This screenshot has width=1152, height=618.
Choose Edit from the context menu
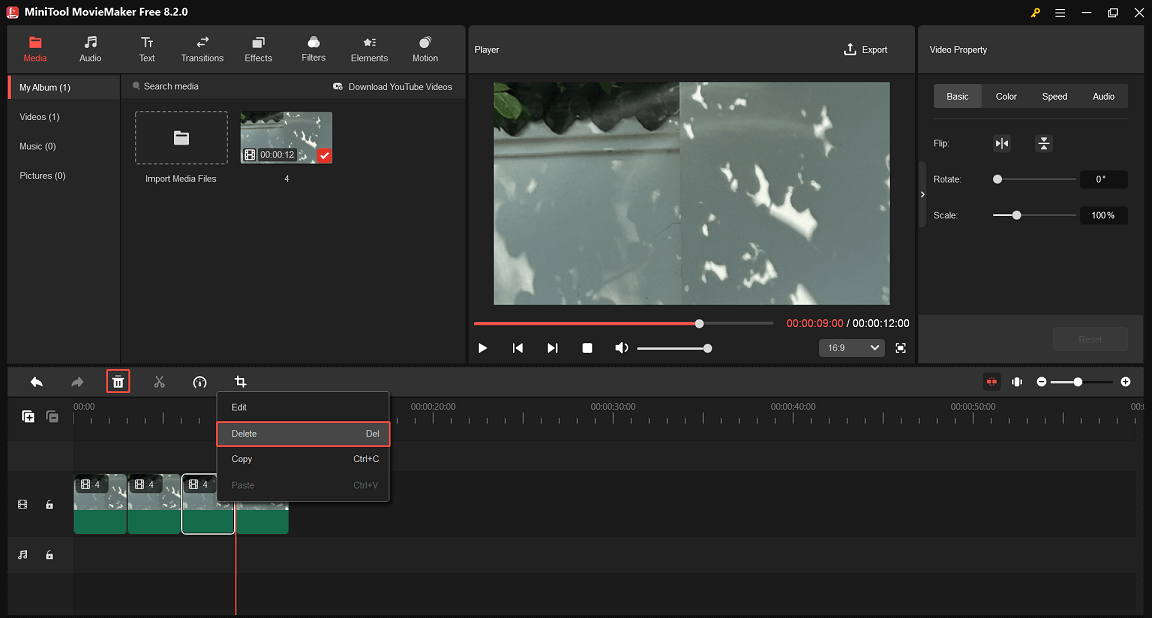click(303, 407)
